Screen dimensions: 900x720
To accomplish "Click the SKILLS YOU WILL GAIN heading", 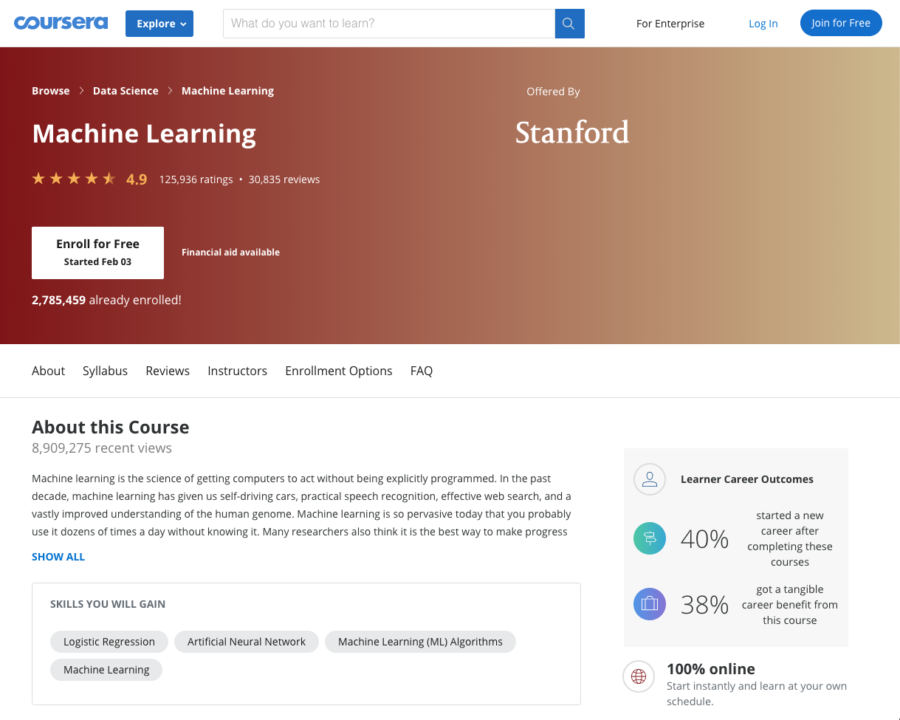I will click(107, 604).
